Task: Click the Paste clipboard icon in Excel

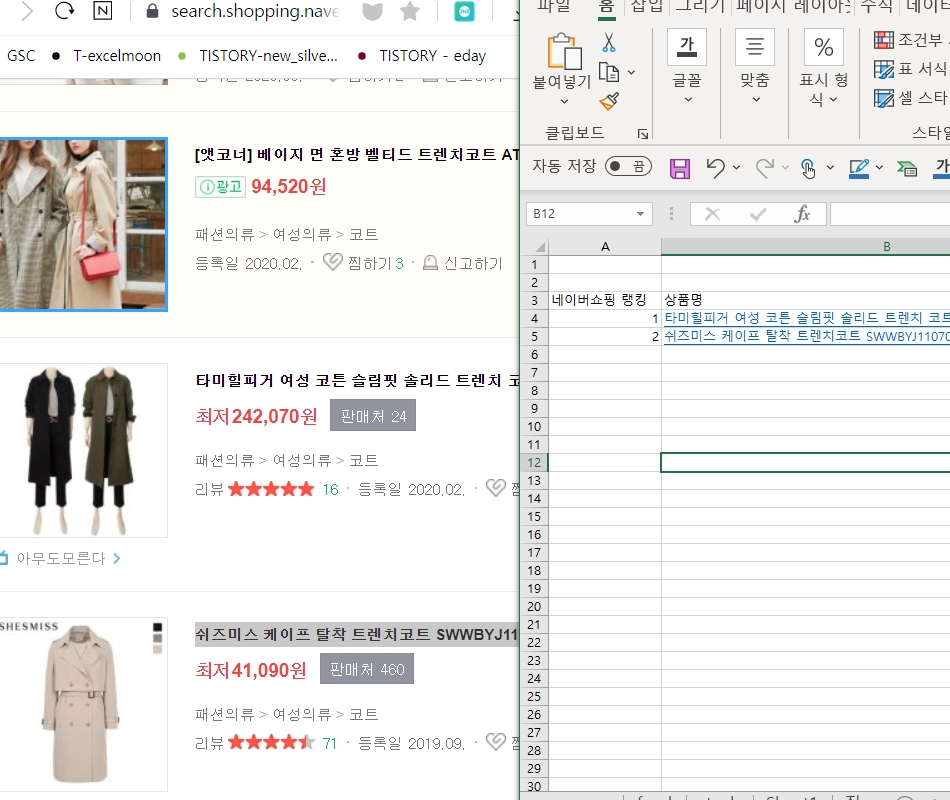Action: point(563,51)
